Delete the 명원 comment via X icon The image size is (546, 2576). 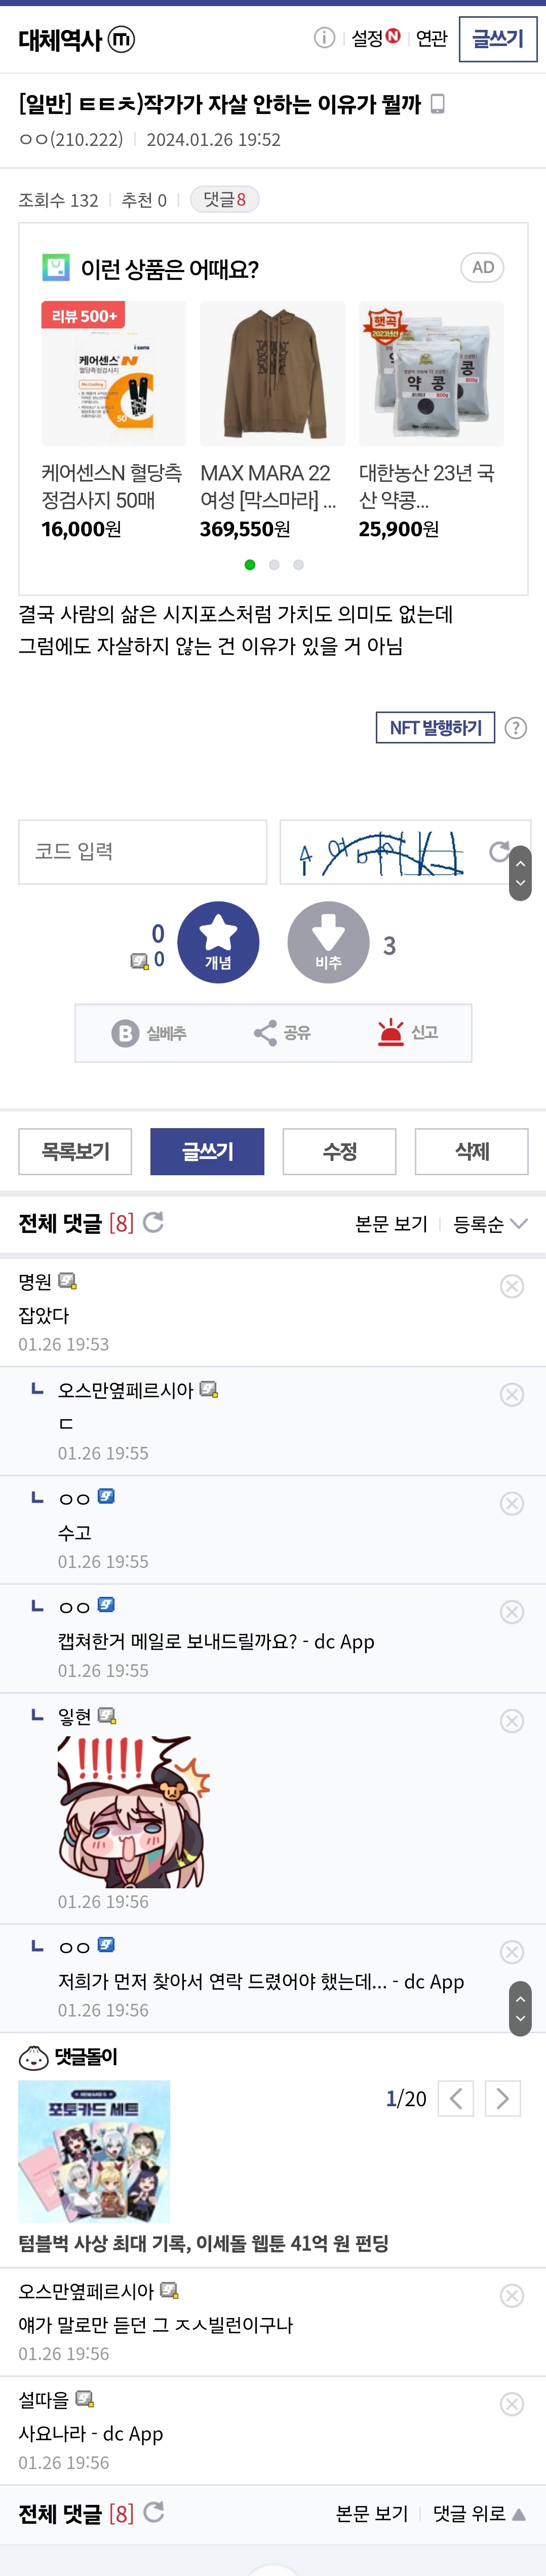[x=512, y=1286]
